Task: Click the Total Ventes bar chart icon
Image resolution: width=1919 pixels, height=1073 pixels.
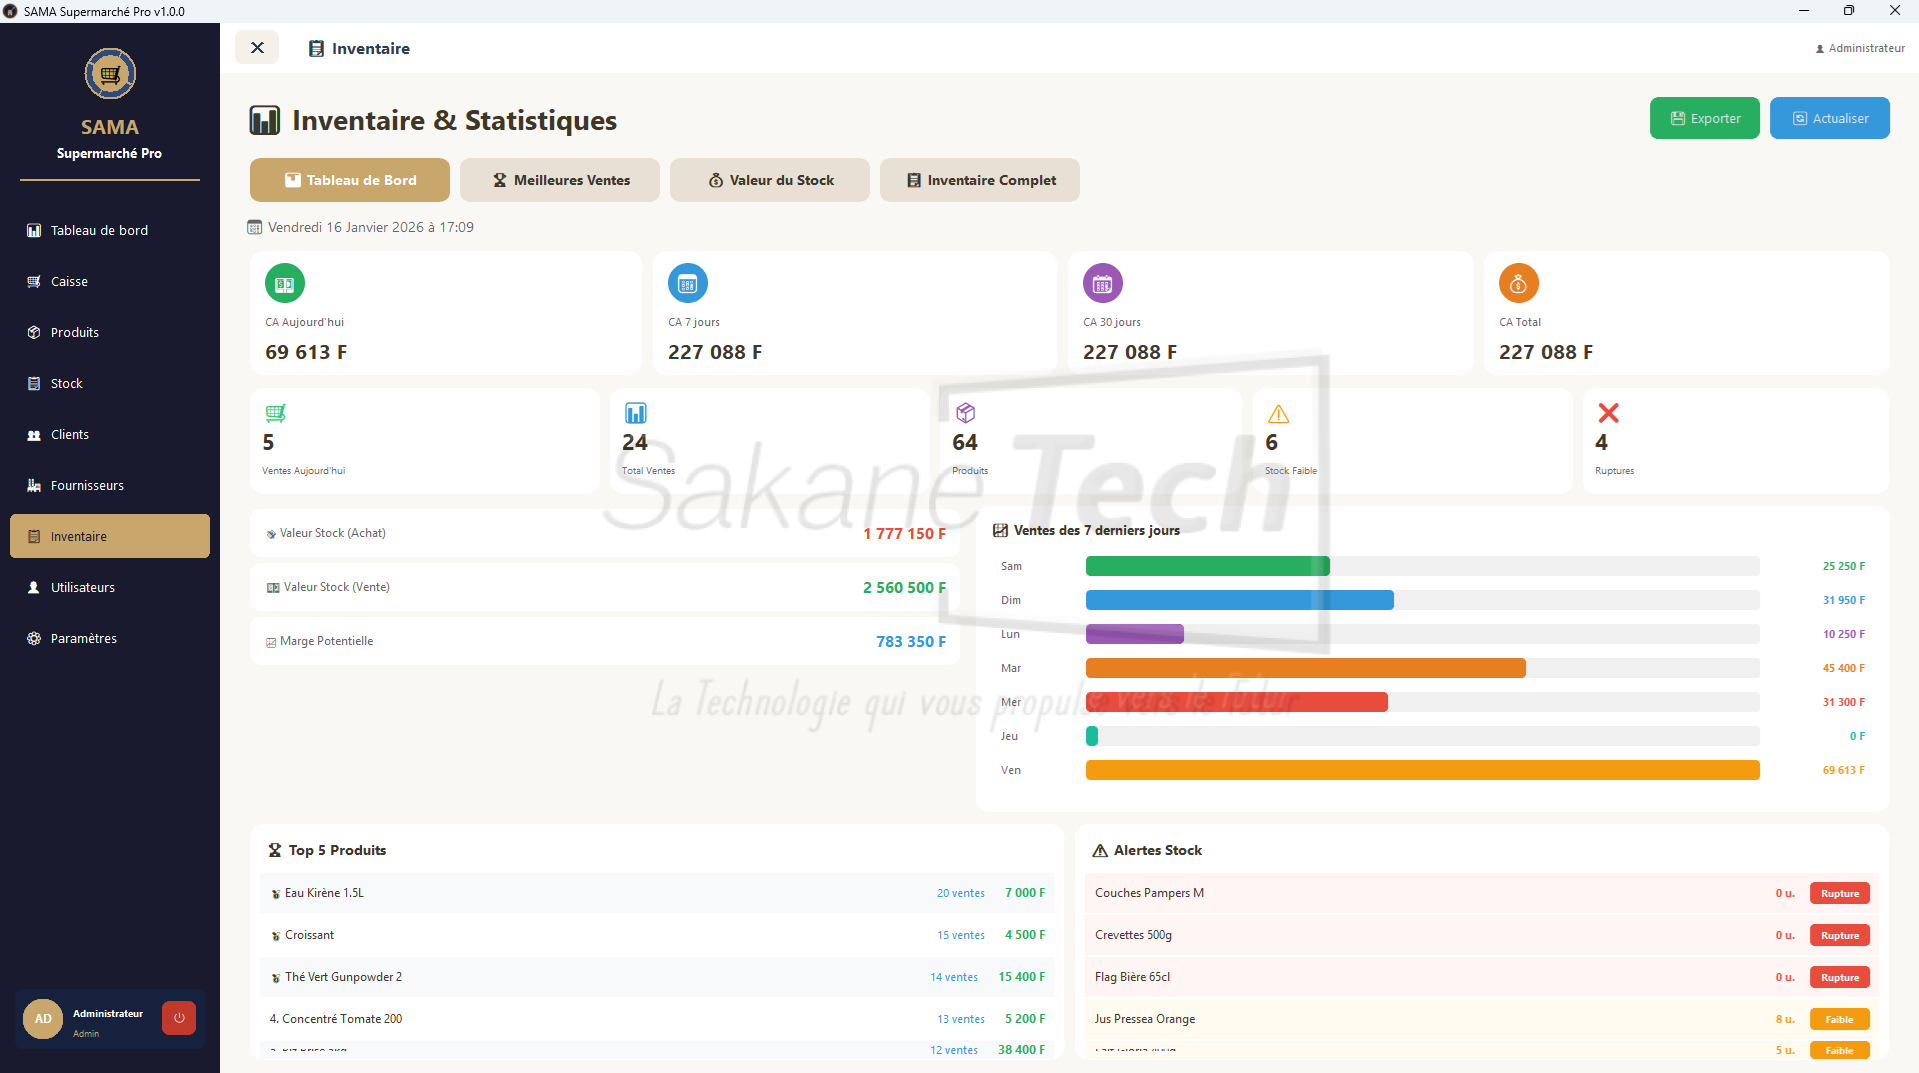Action: pos(636,413)
